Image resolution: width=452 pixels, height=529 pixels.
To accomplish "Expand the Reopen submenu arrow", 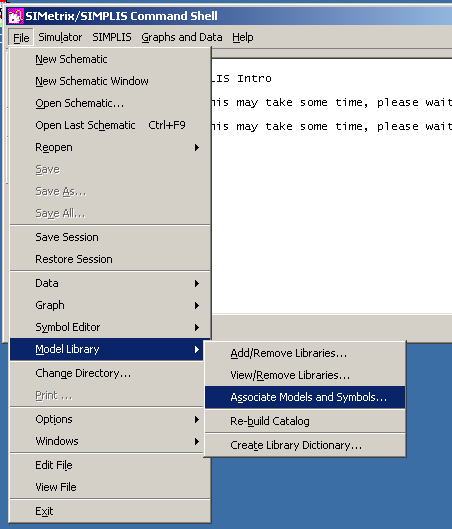I will (197, 147).
